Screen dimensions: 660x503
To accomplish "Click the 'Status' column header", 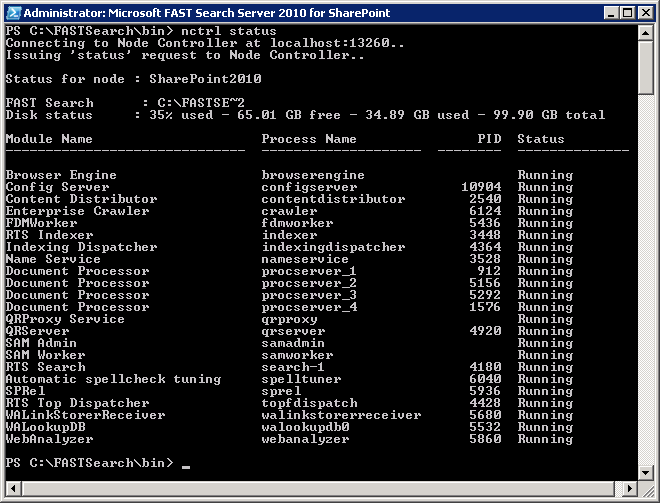I will (x=541, y=139).
